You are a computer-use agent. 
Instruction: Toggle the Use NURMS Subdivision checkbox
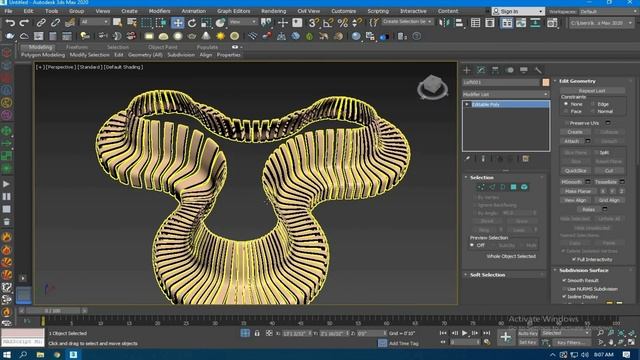click(564, 289)
